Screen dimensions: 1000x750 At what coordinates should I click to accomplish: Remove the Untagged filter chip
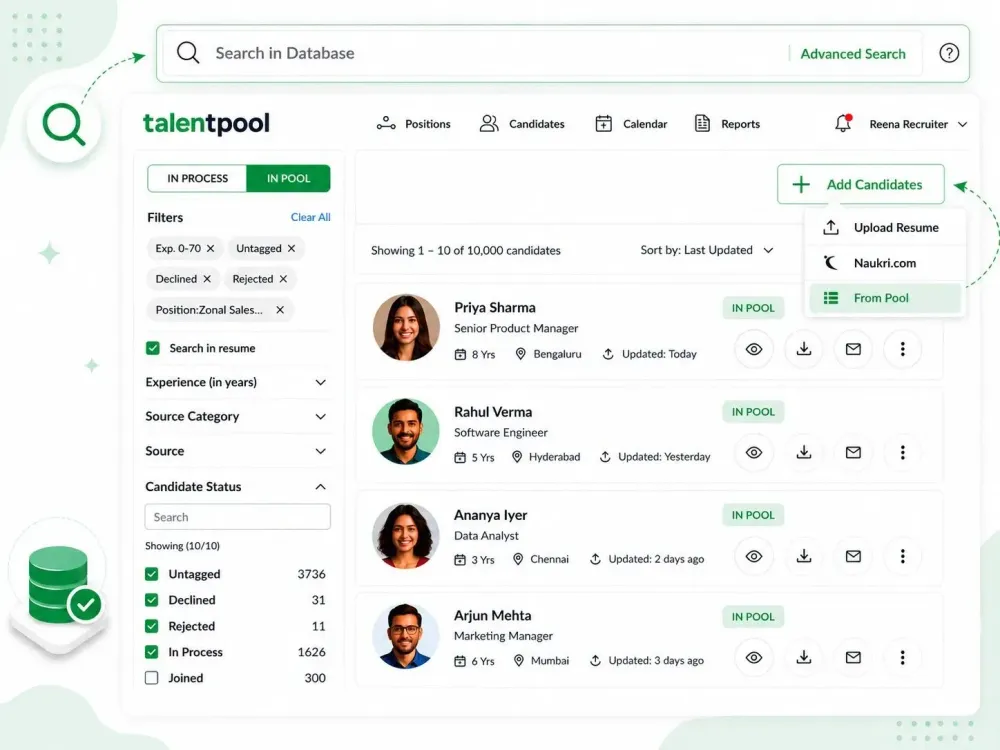(x=291, y=248)
